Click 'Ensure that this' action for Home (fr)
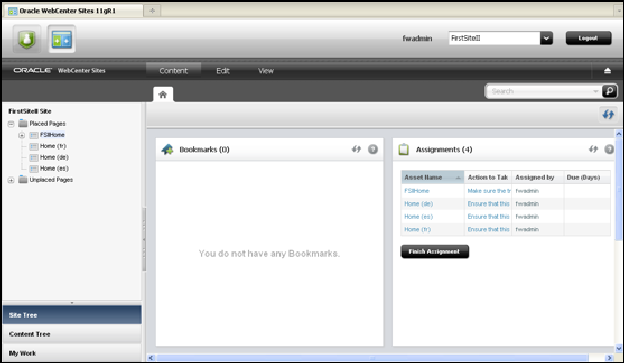 pyautogui.click(x=489, y=229)
